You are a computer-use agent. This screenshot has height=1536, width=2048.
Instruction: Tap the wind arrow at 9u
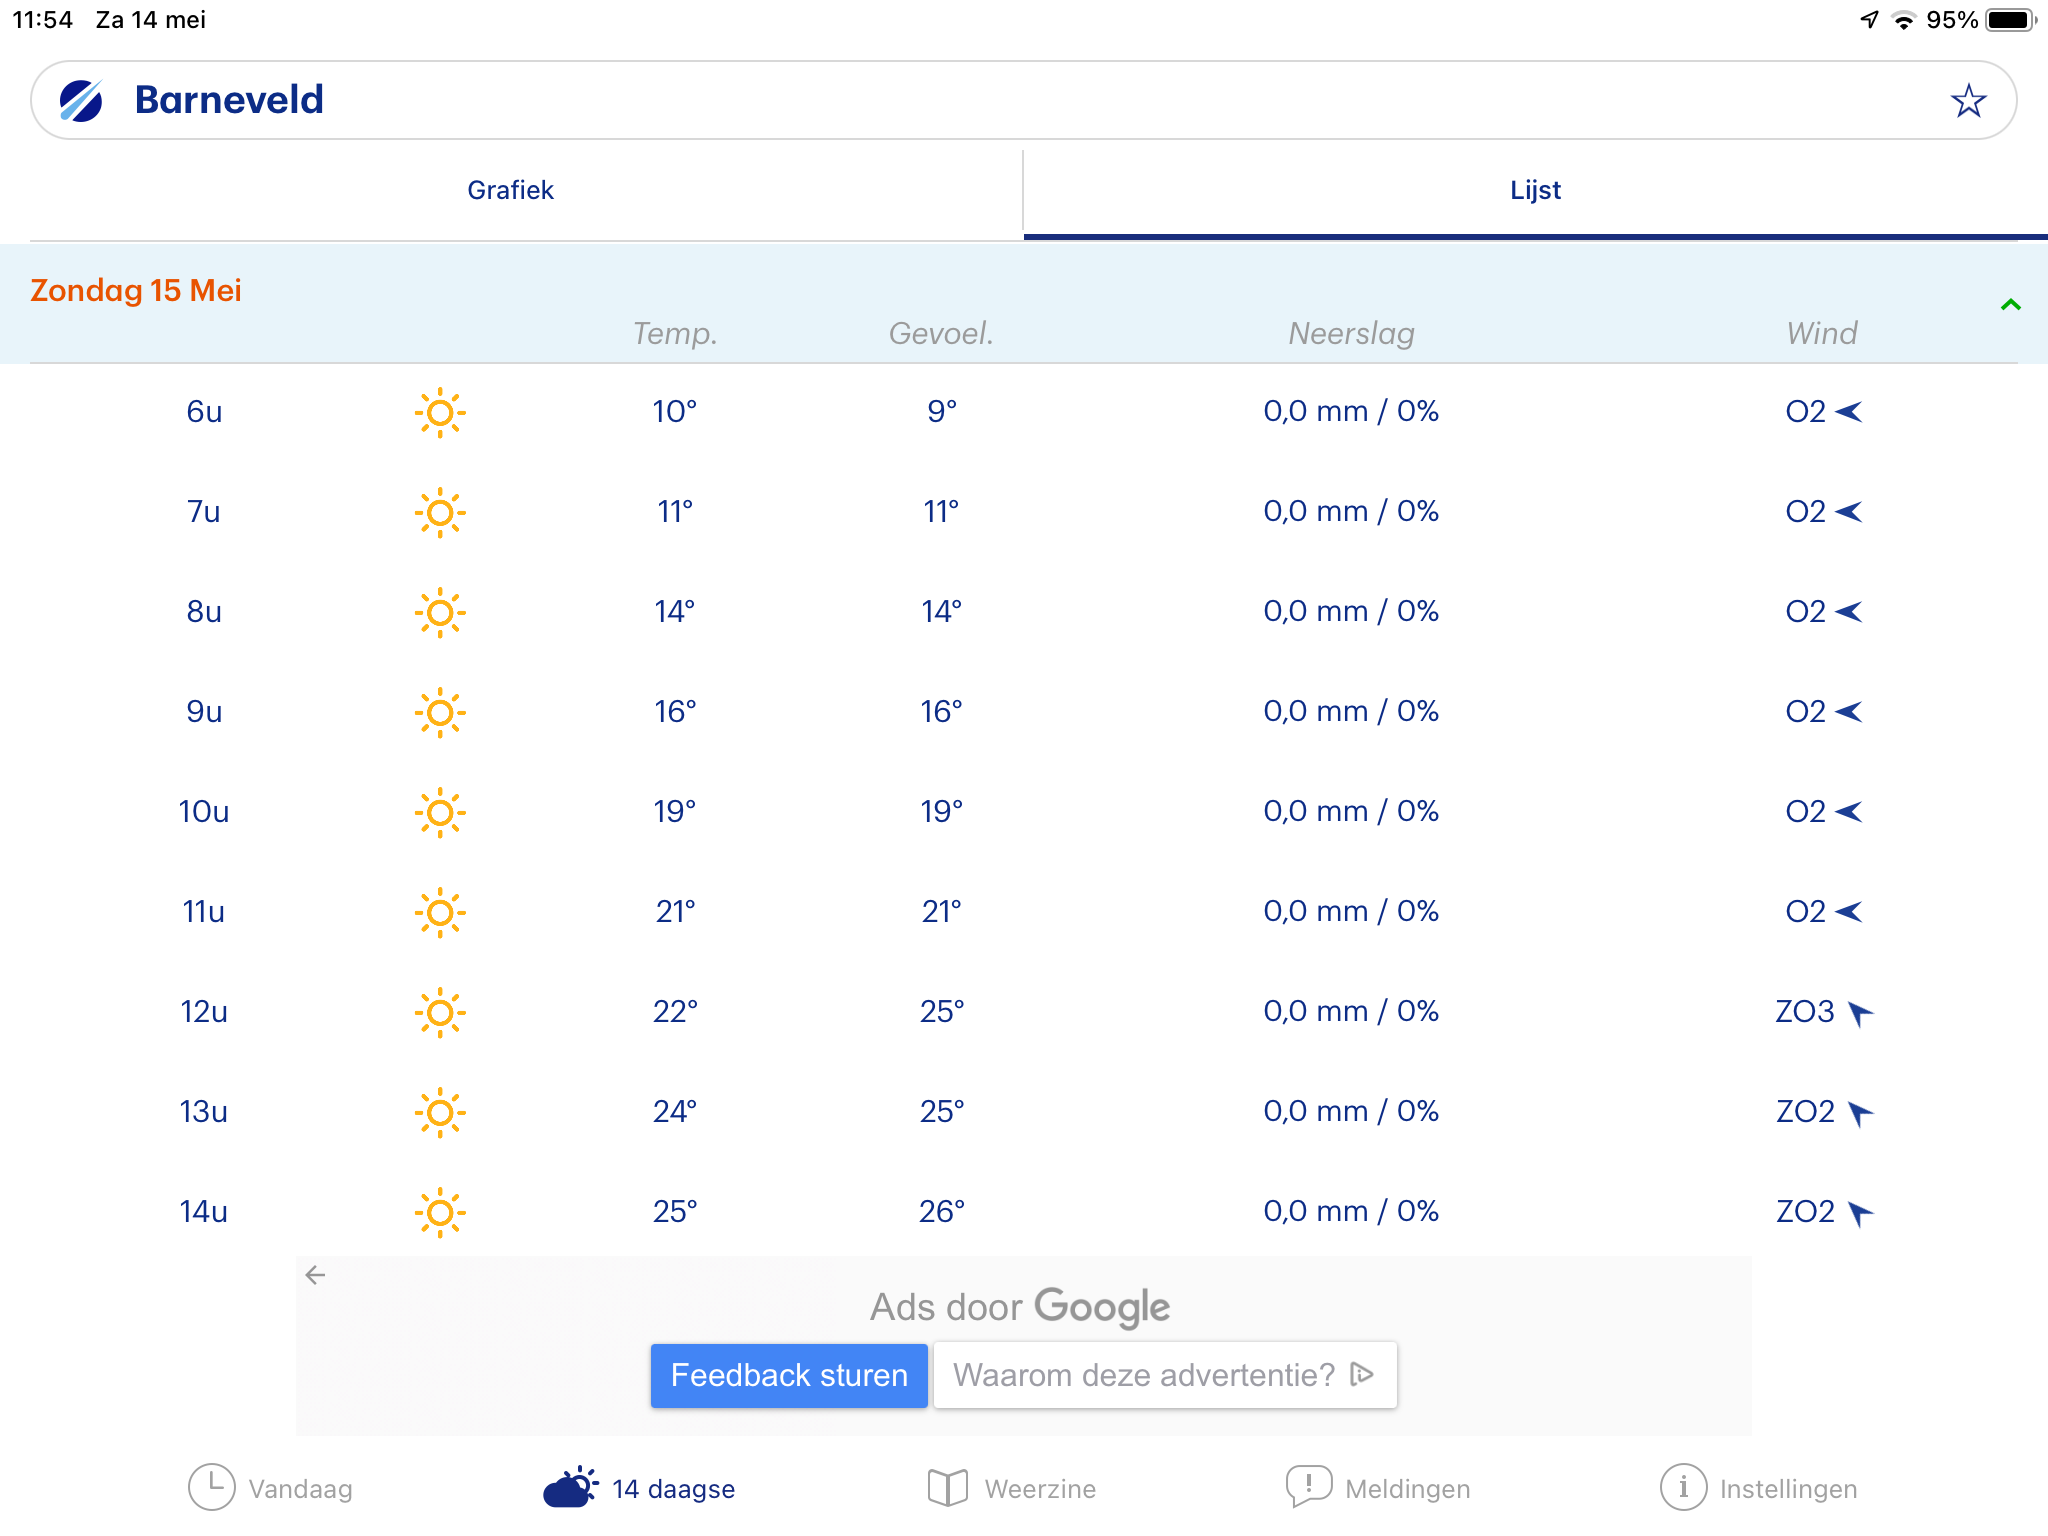pyautogui.click(x=1849, y=711)
